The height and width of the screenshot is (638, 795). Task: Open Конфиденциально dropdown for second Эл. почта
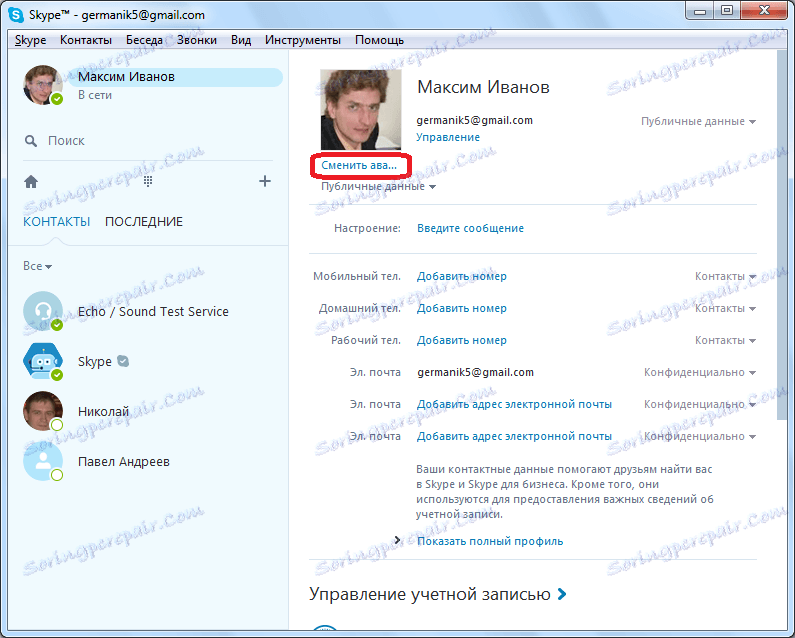(700, 404)
